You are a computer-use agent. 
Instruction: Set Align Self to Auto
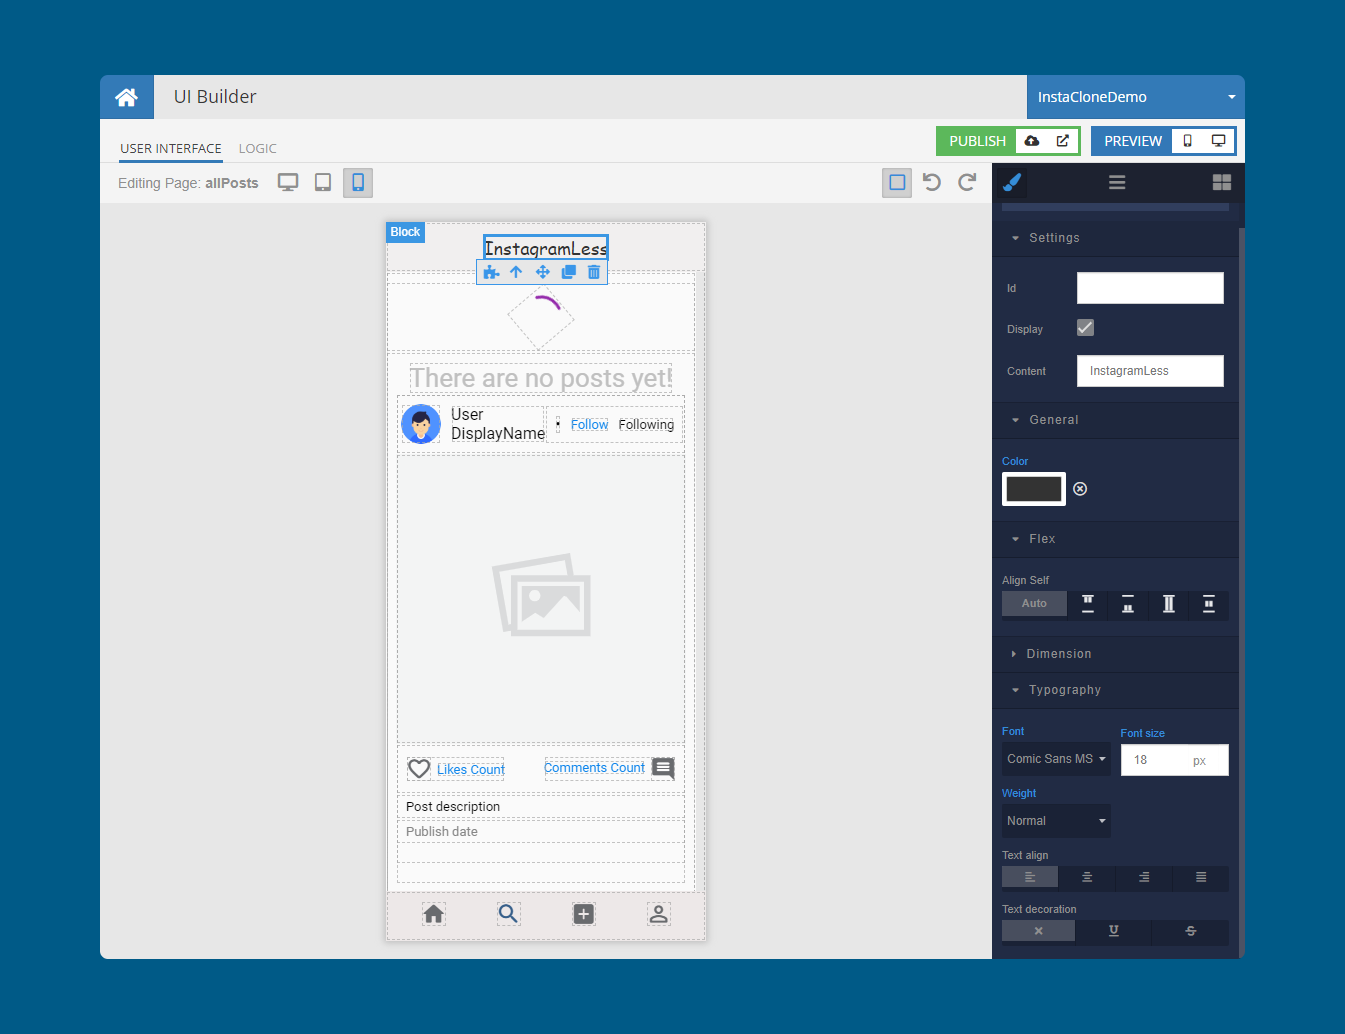click(1034, 604)
